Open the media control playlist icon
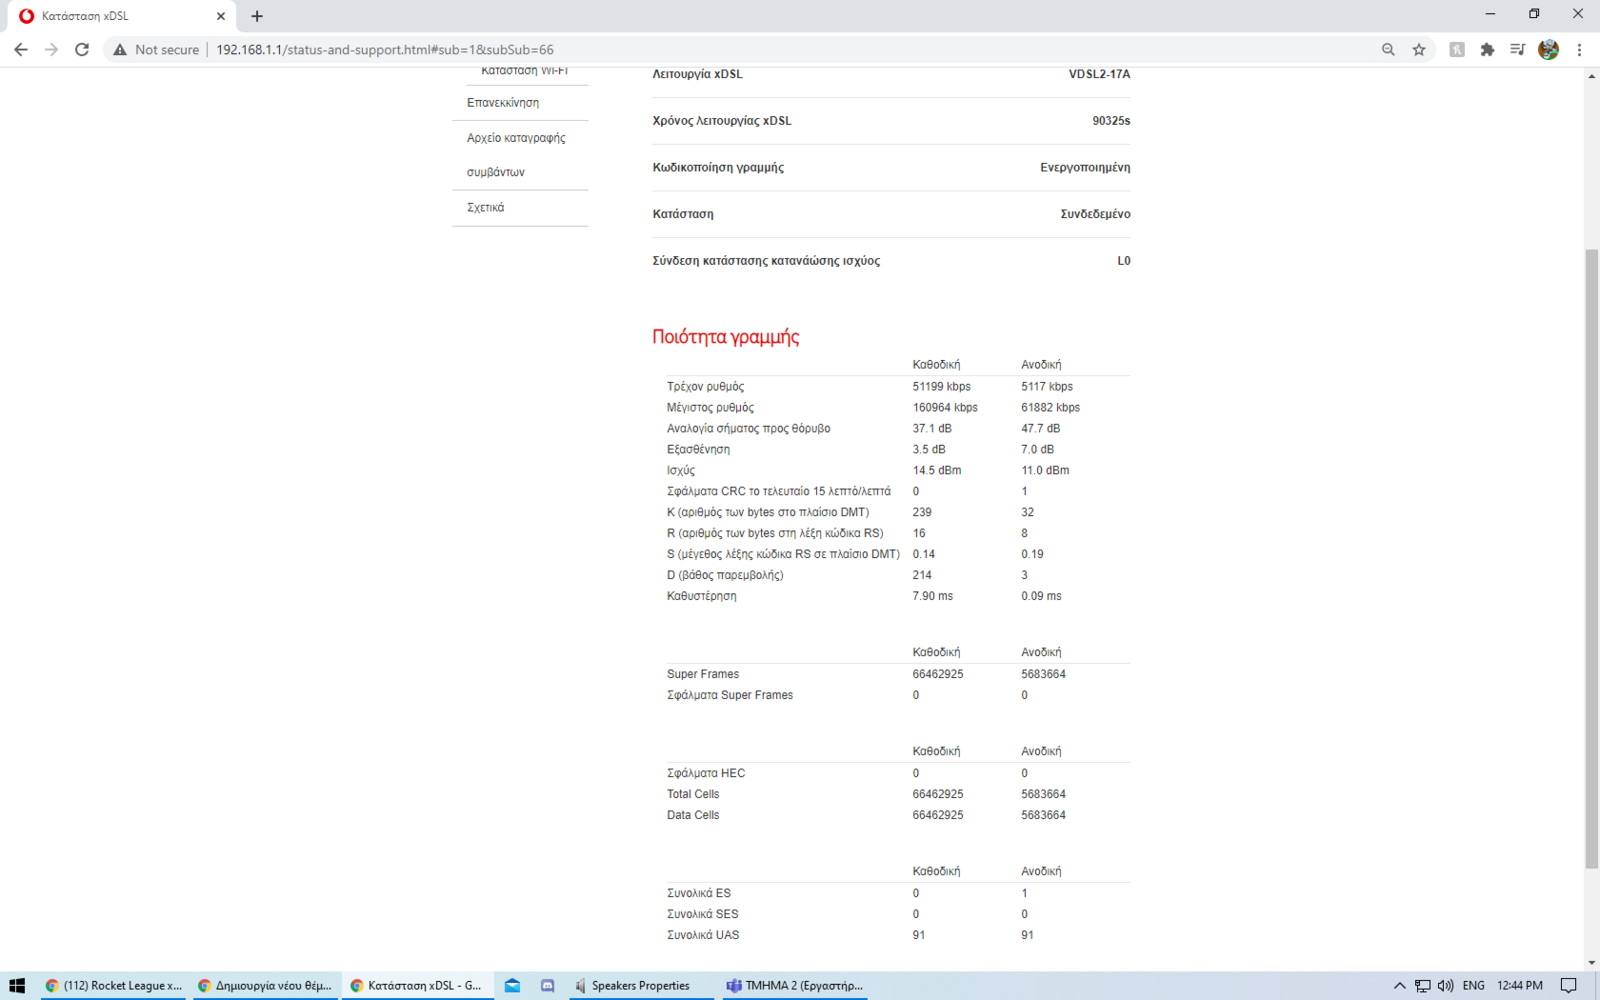Viewport: 1600px width, 1000px height. tap(1517, 49)
